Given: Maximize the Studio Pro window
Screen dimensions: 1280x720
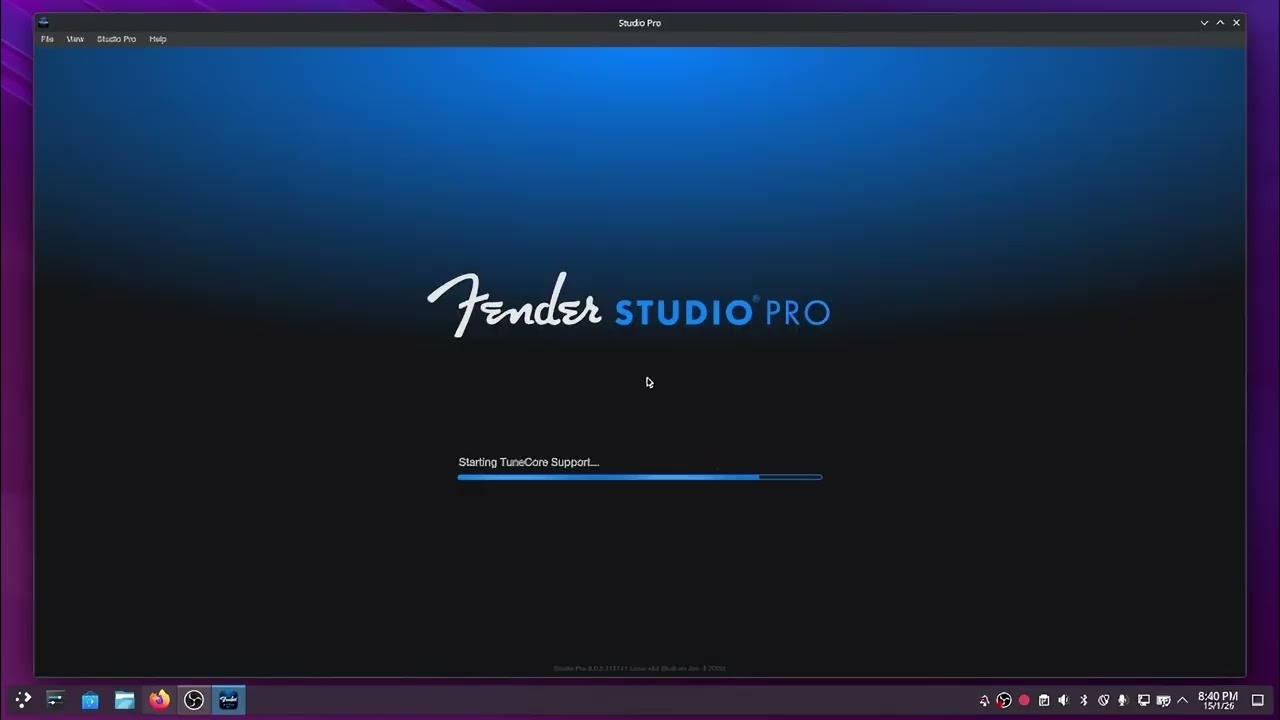Looking at the screenshot, I should (x=1220, y=22).
